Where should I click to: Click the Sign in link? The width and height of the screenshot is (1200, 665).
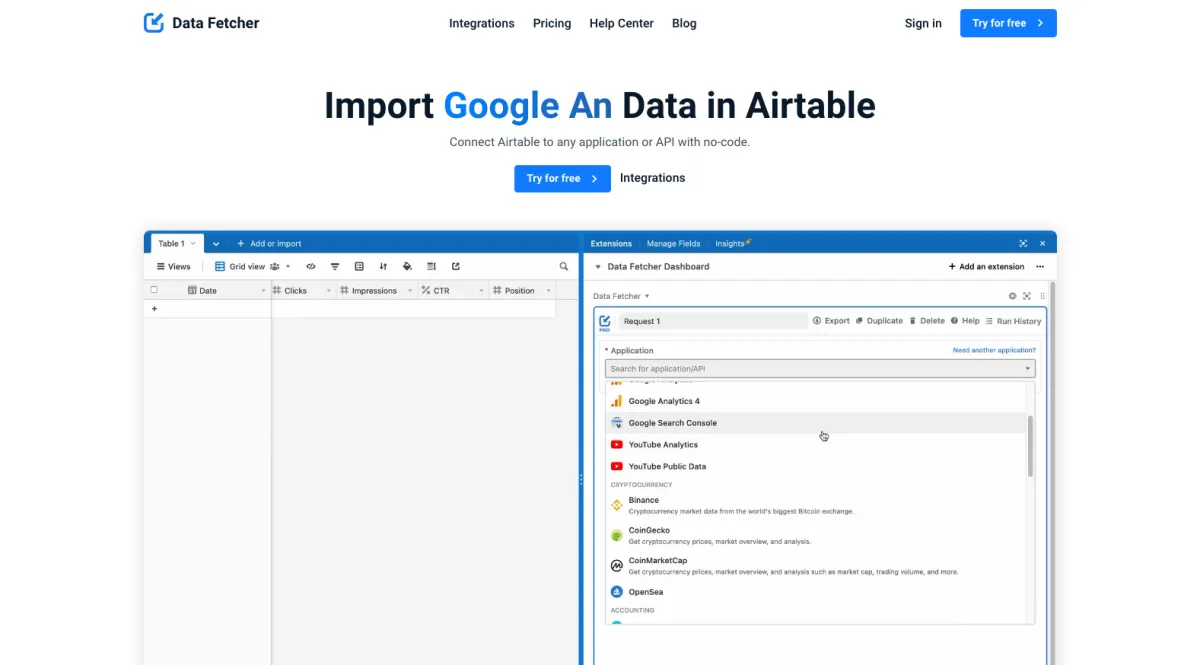click(923, 23)
